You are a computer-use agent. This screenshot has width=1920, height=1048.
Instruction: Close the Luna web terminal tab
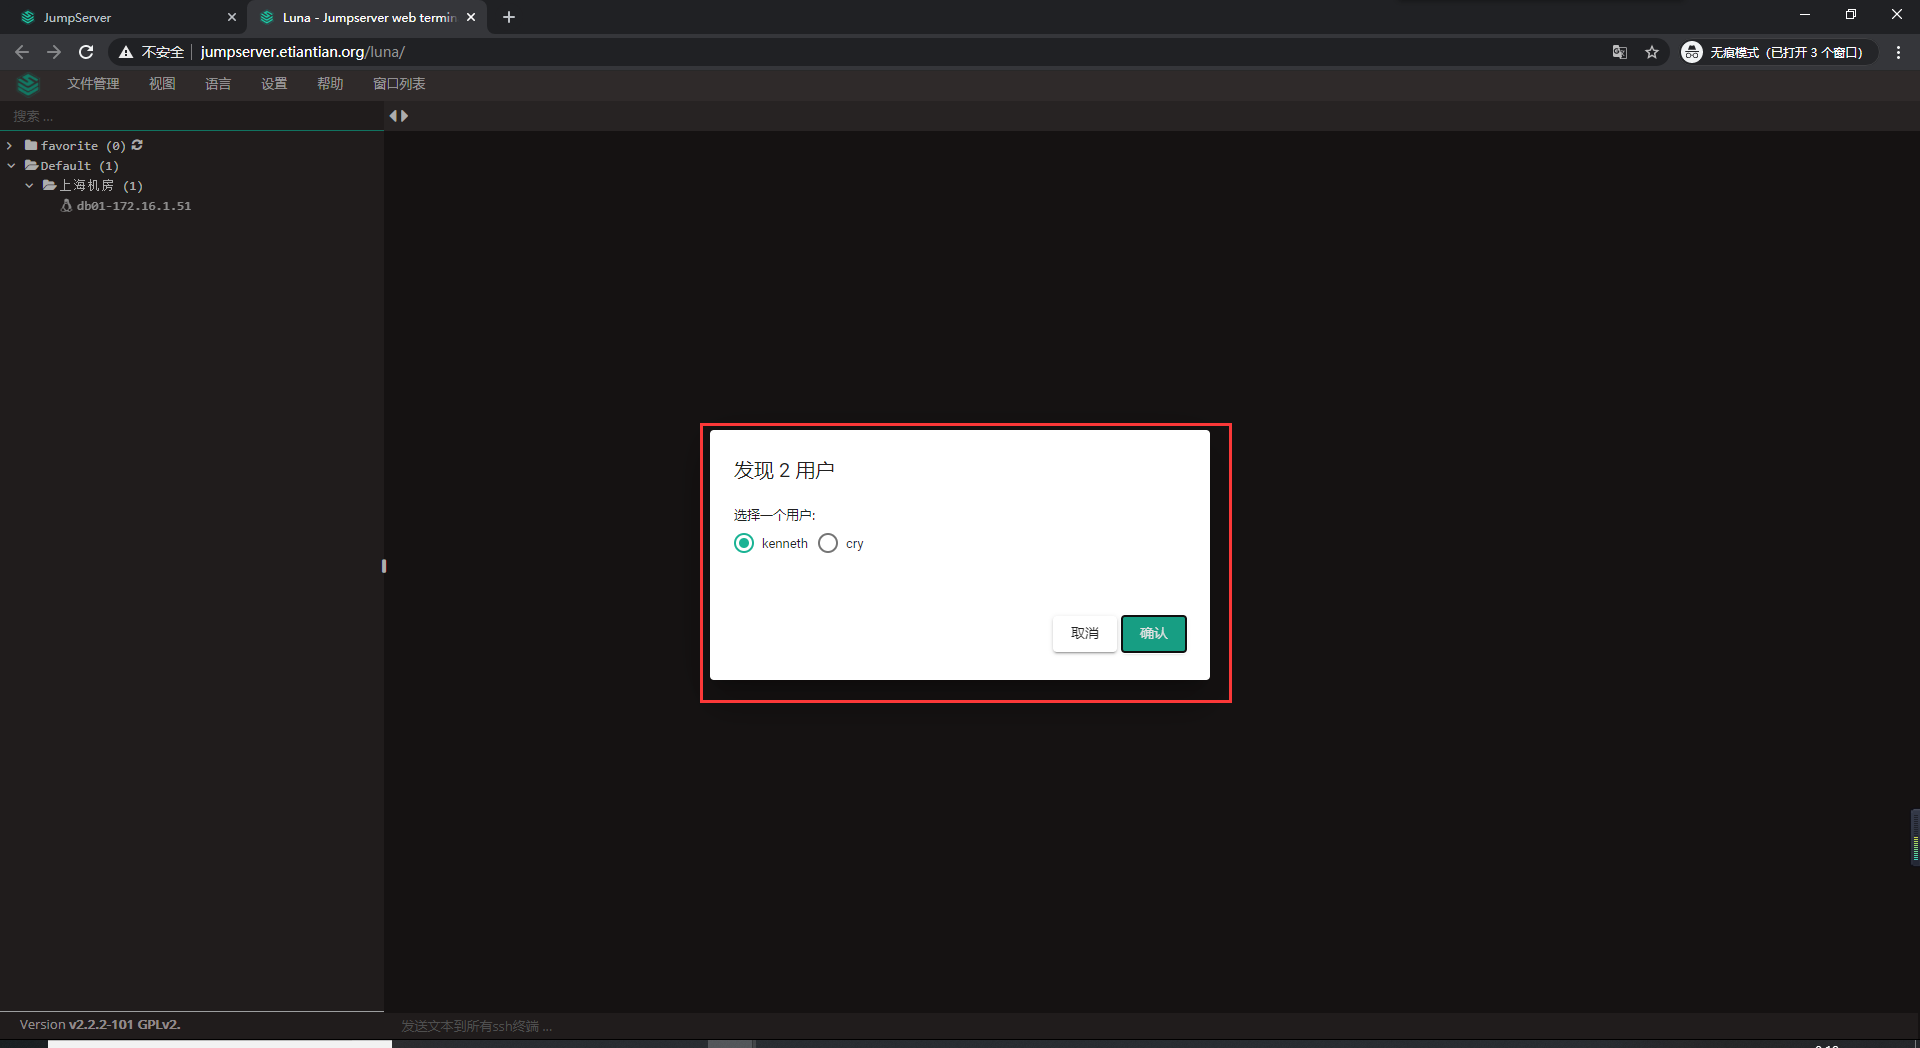[x=471, y=17]
